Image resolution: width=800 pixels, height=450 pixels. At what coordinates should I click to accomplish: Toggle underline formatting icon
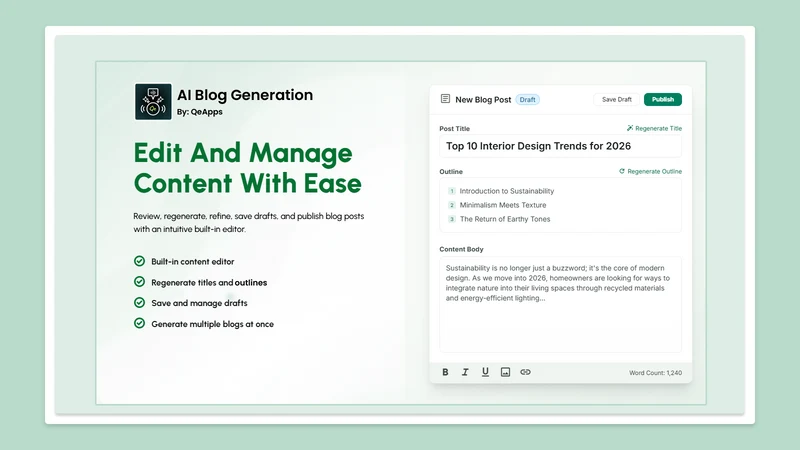[x=485, y=372]
